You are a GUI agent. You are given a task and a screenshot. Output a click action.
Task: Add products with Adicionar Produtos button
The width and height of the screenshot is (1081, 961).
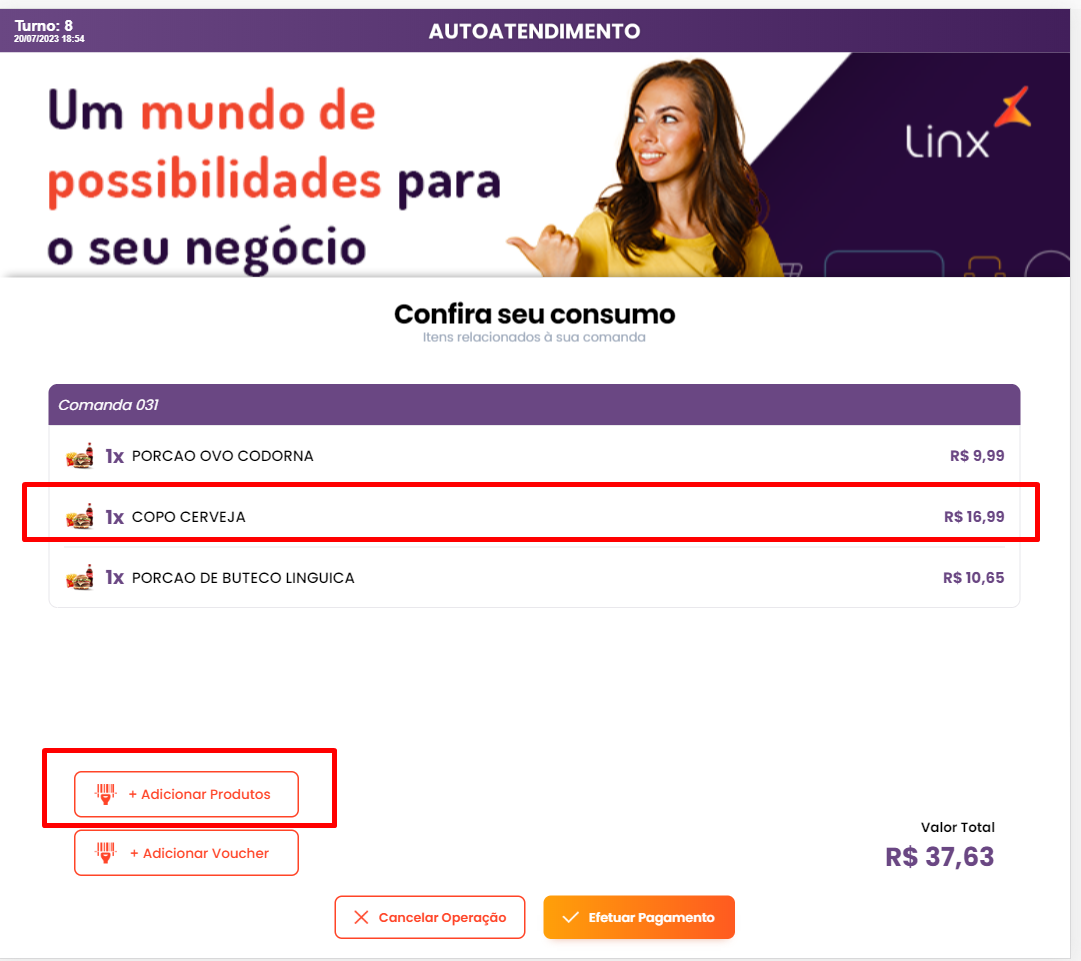tap(186, 794)
